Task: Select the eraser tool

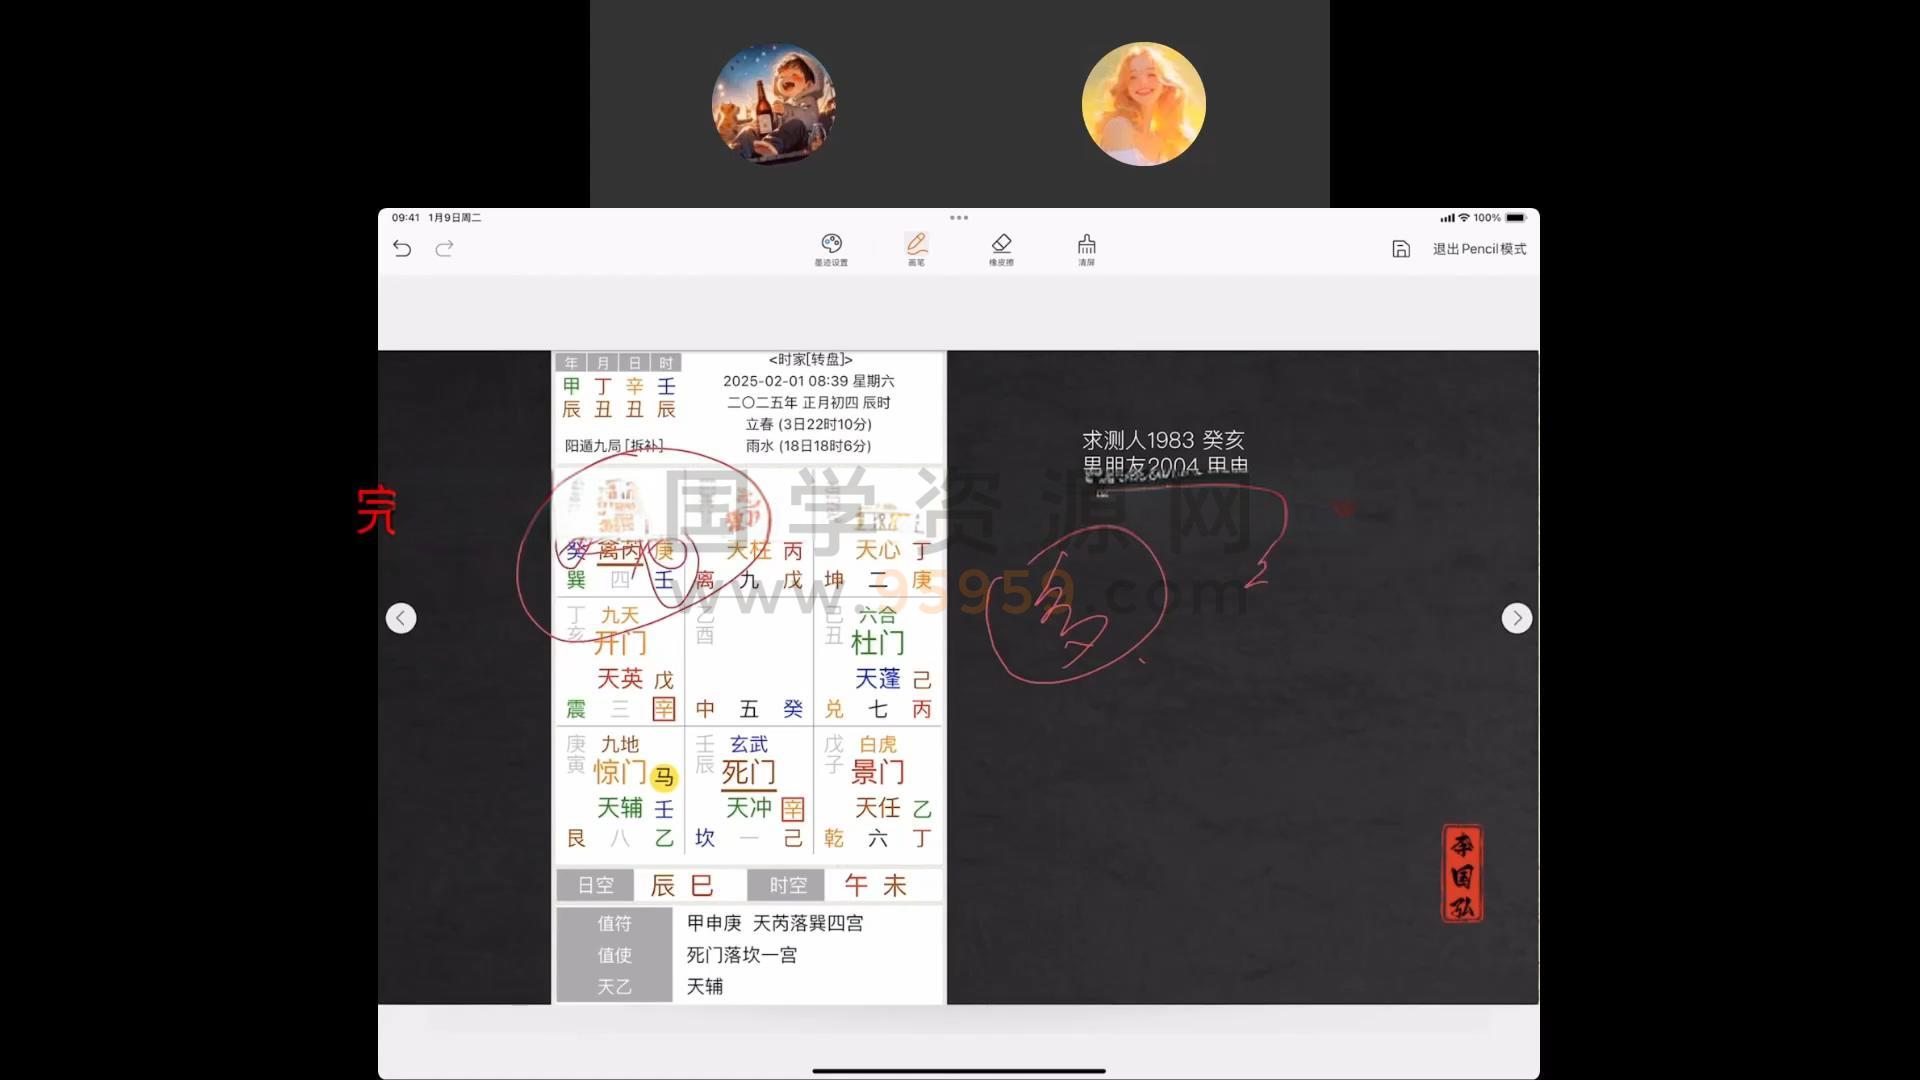Action: [1001, 249]
